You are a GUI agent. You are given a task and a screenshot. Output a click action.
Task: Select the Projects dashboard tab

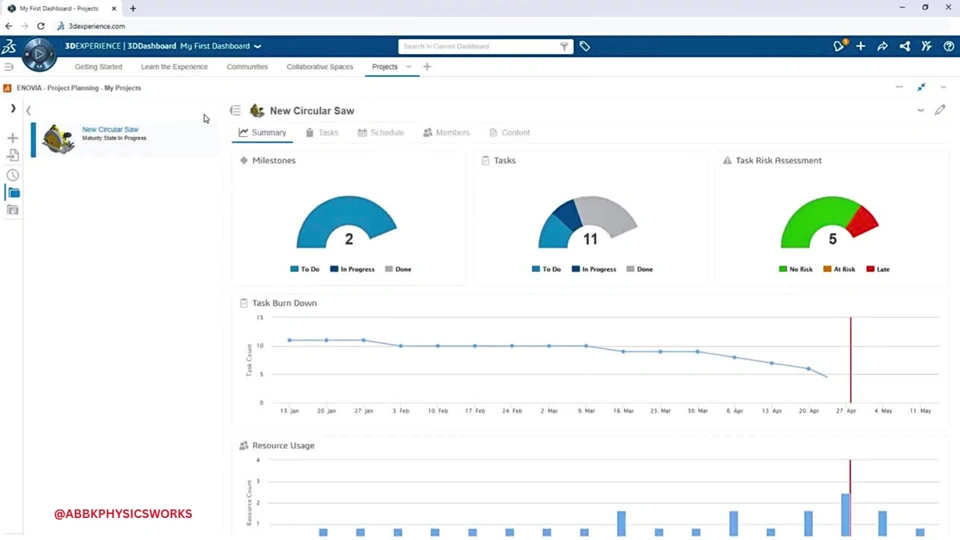(384, 67)
